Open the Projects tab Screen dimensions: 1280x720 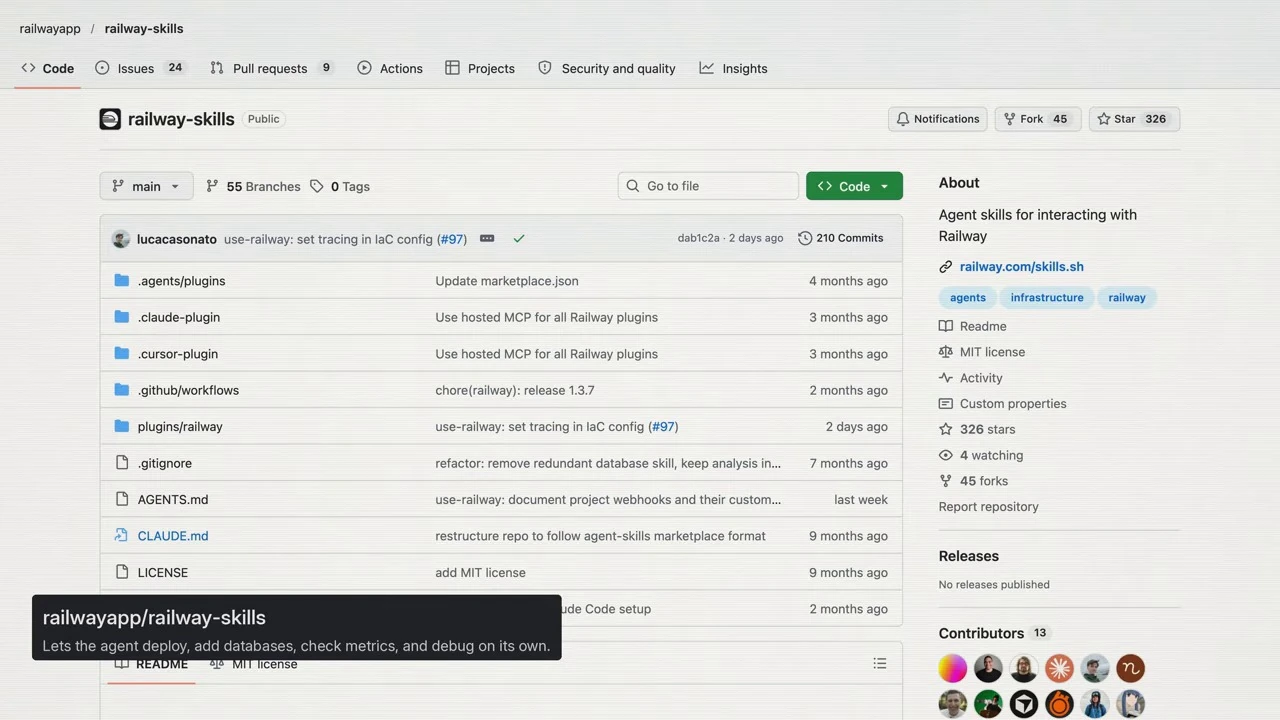coord(480,68)
